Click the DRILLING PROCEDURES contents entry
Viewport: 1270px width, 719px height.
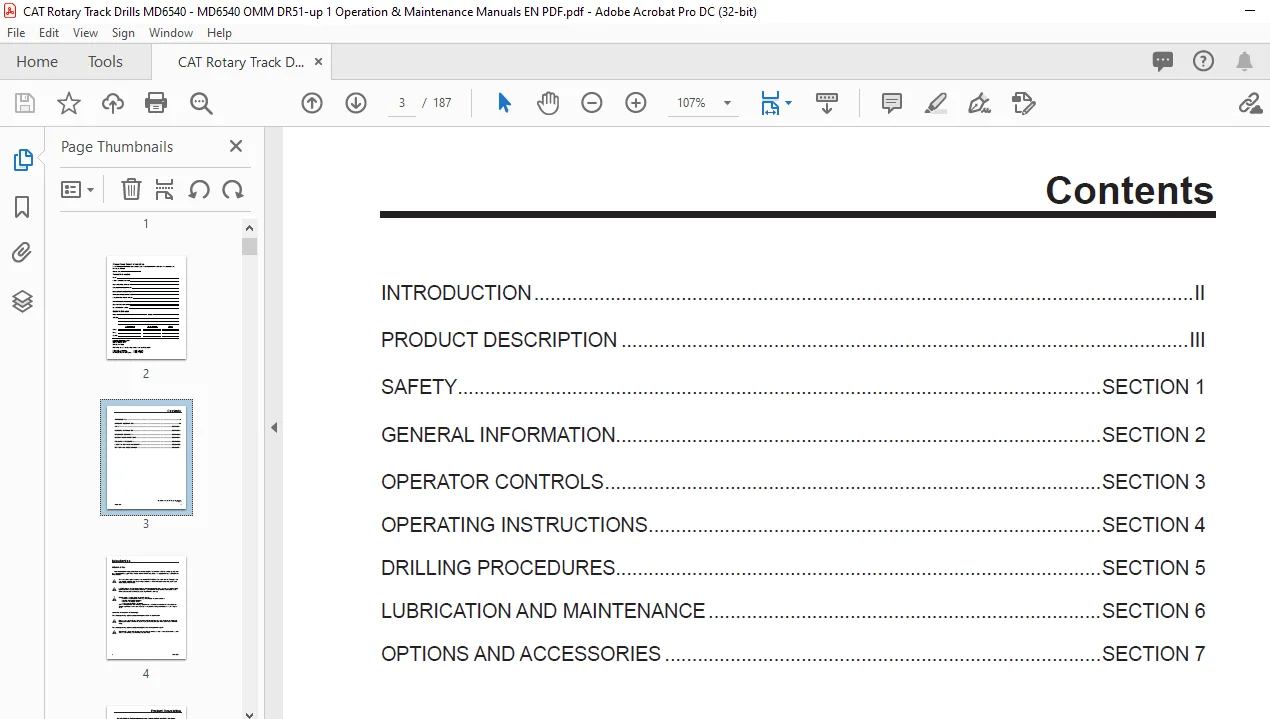coord(793,568)
